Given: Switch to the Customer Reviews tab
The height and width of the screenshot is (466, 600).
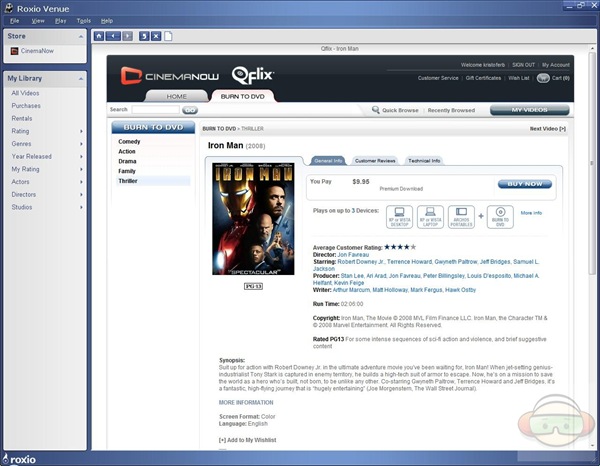Looking at the screenshot, I should [x=375, y=160].
